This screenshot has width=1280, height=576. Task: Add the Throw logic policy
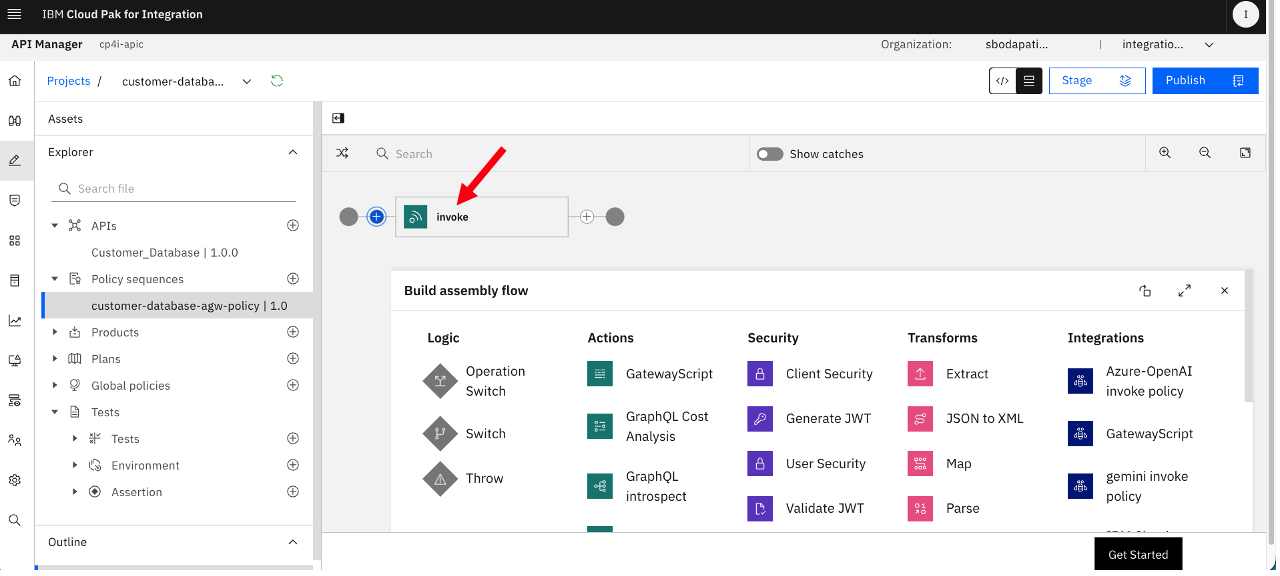click(x=464, y=478)
